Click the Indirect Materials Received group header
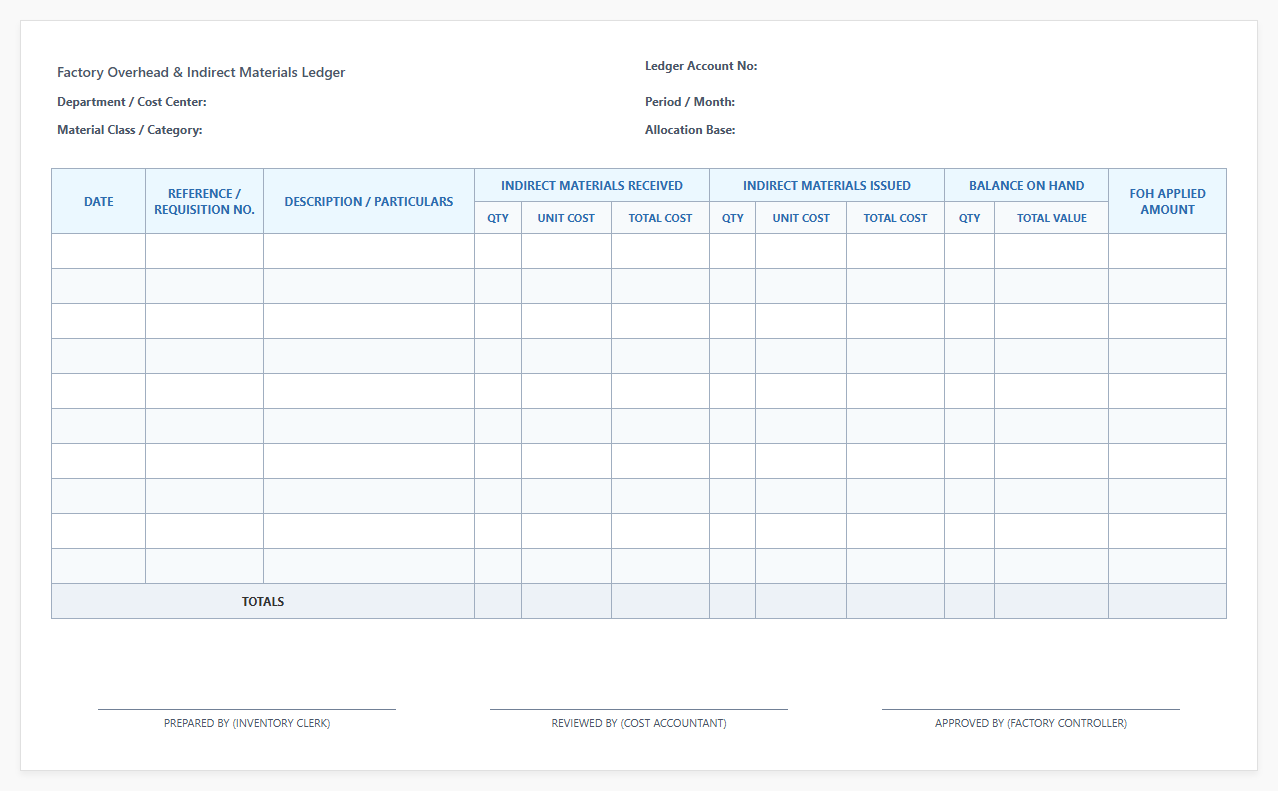 (x=592, y=185)
